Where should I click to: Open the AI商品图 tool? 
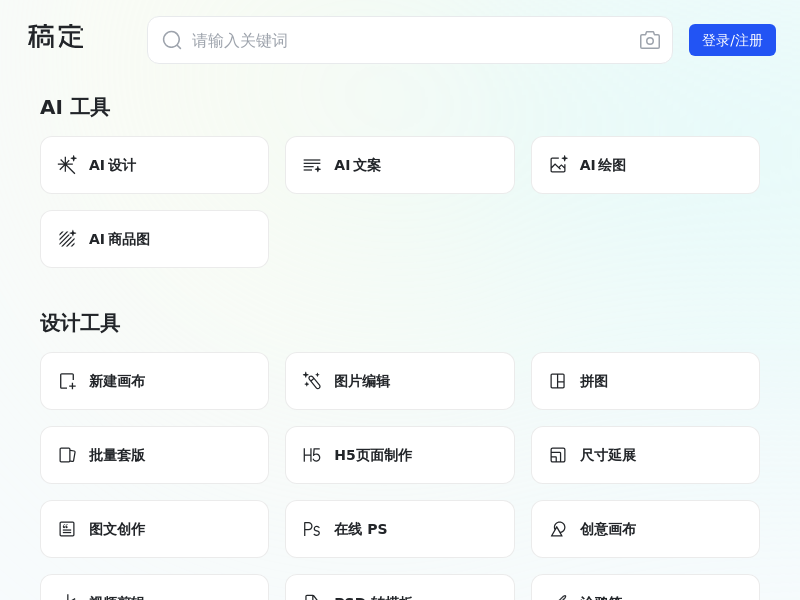(x=154, y=239)
